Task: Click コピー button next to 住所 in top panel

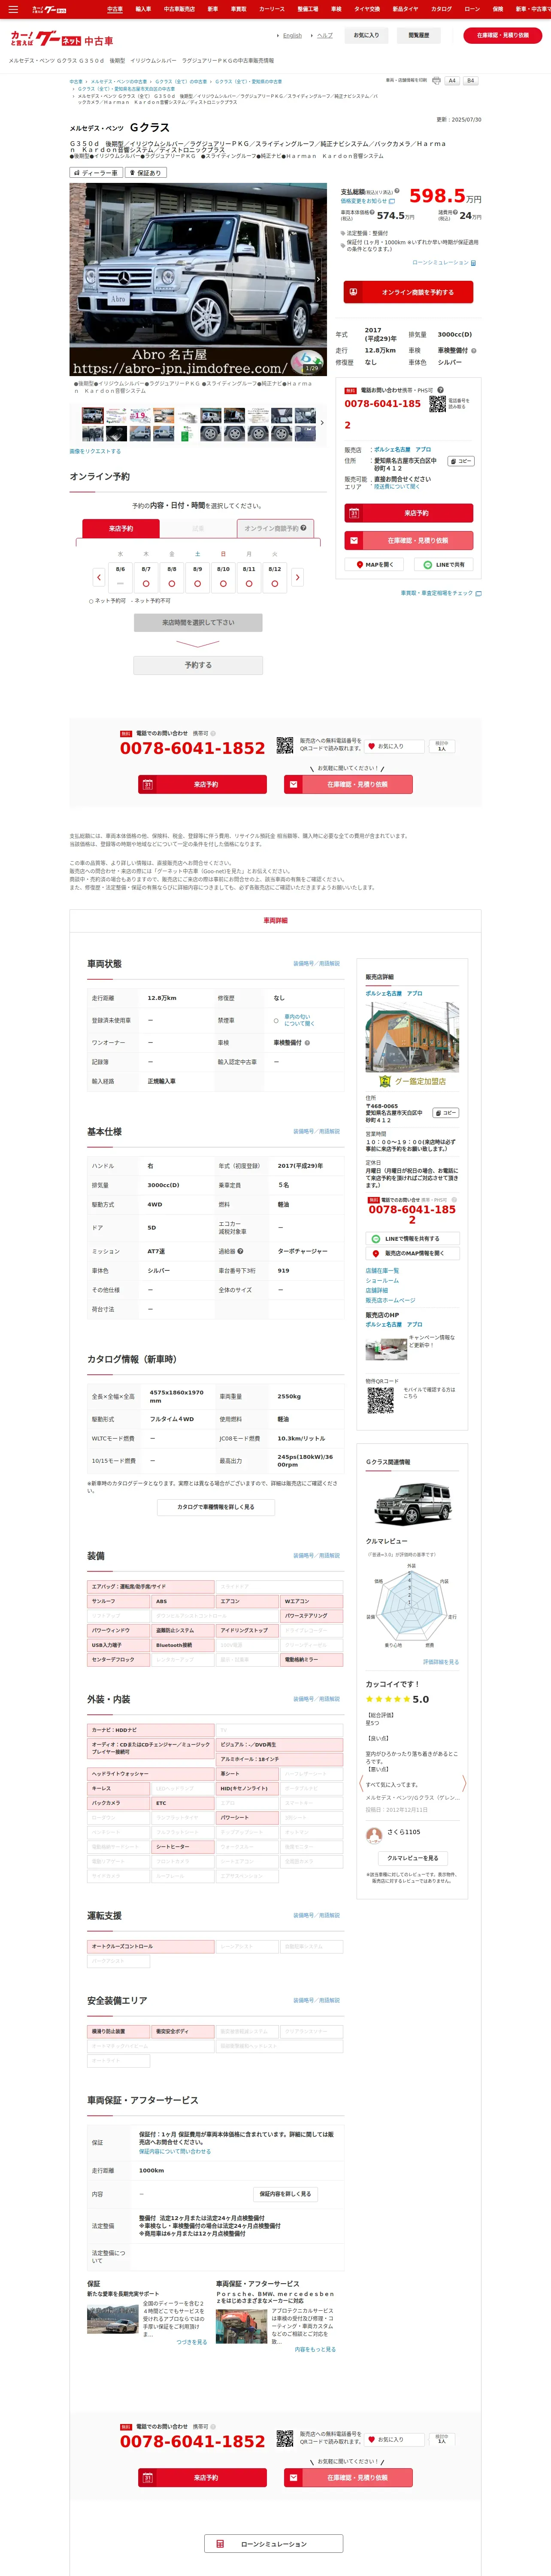Action: coord(461,461)
